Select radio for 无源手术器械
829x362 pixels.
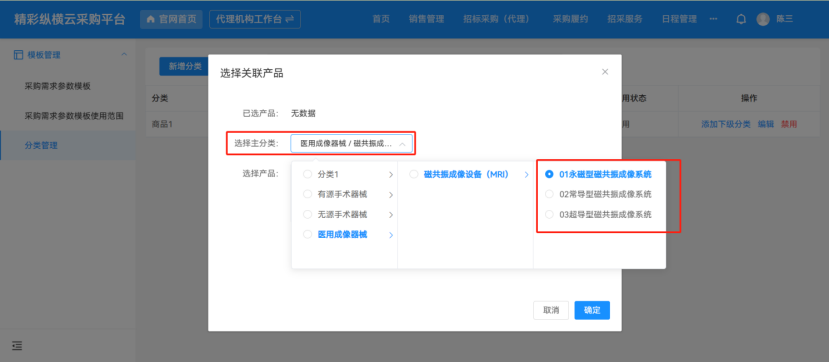point(307,215)
